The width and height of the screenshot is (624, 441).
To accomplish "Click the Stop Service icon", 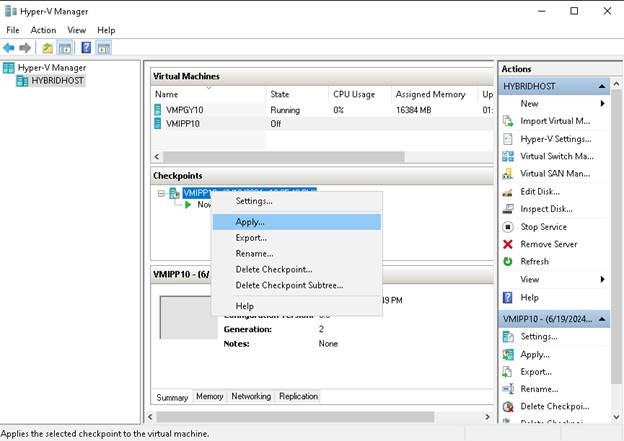I will tap(508, 227).
